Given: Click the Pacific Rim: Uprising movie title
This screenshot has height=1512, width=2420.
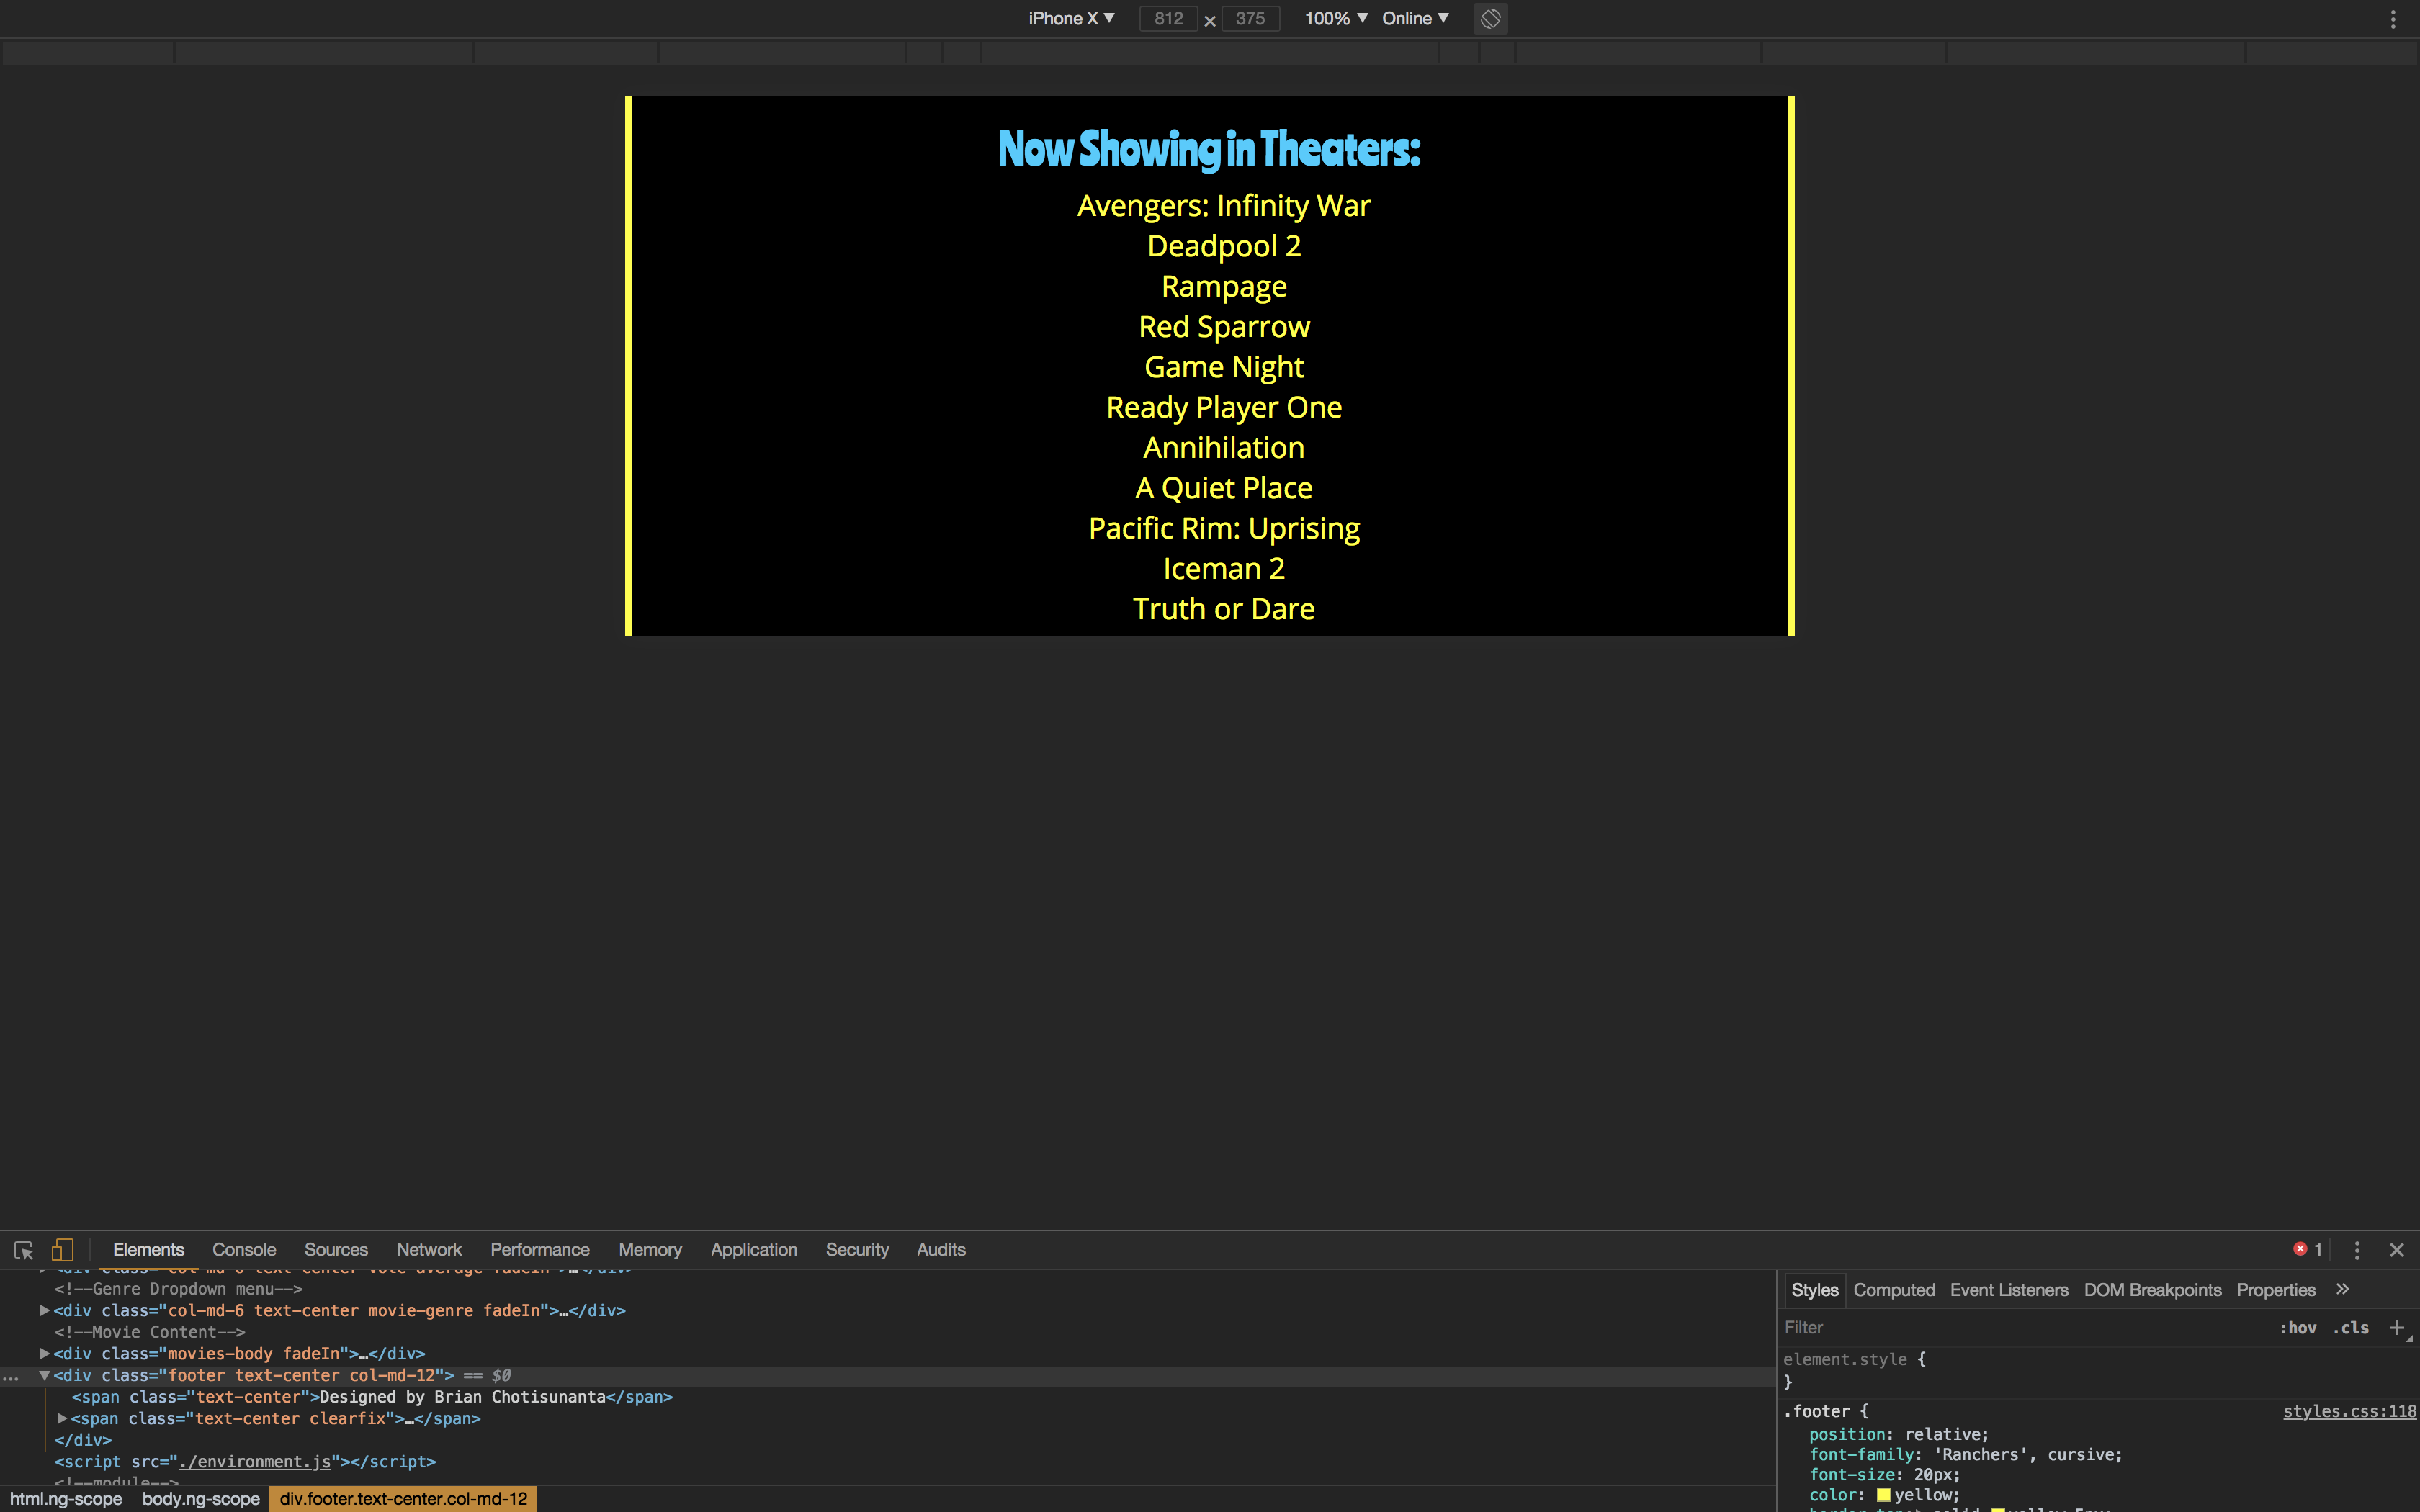Looking at the screenshot, I should click(1223, 528).
